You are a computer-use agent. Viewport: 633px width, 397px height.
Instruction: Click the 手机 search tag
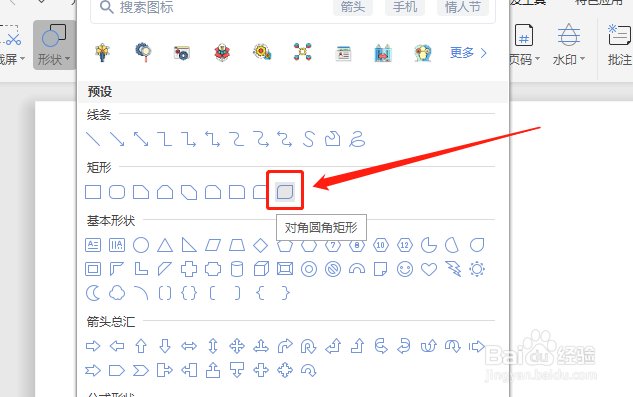405,7
